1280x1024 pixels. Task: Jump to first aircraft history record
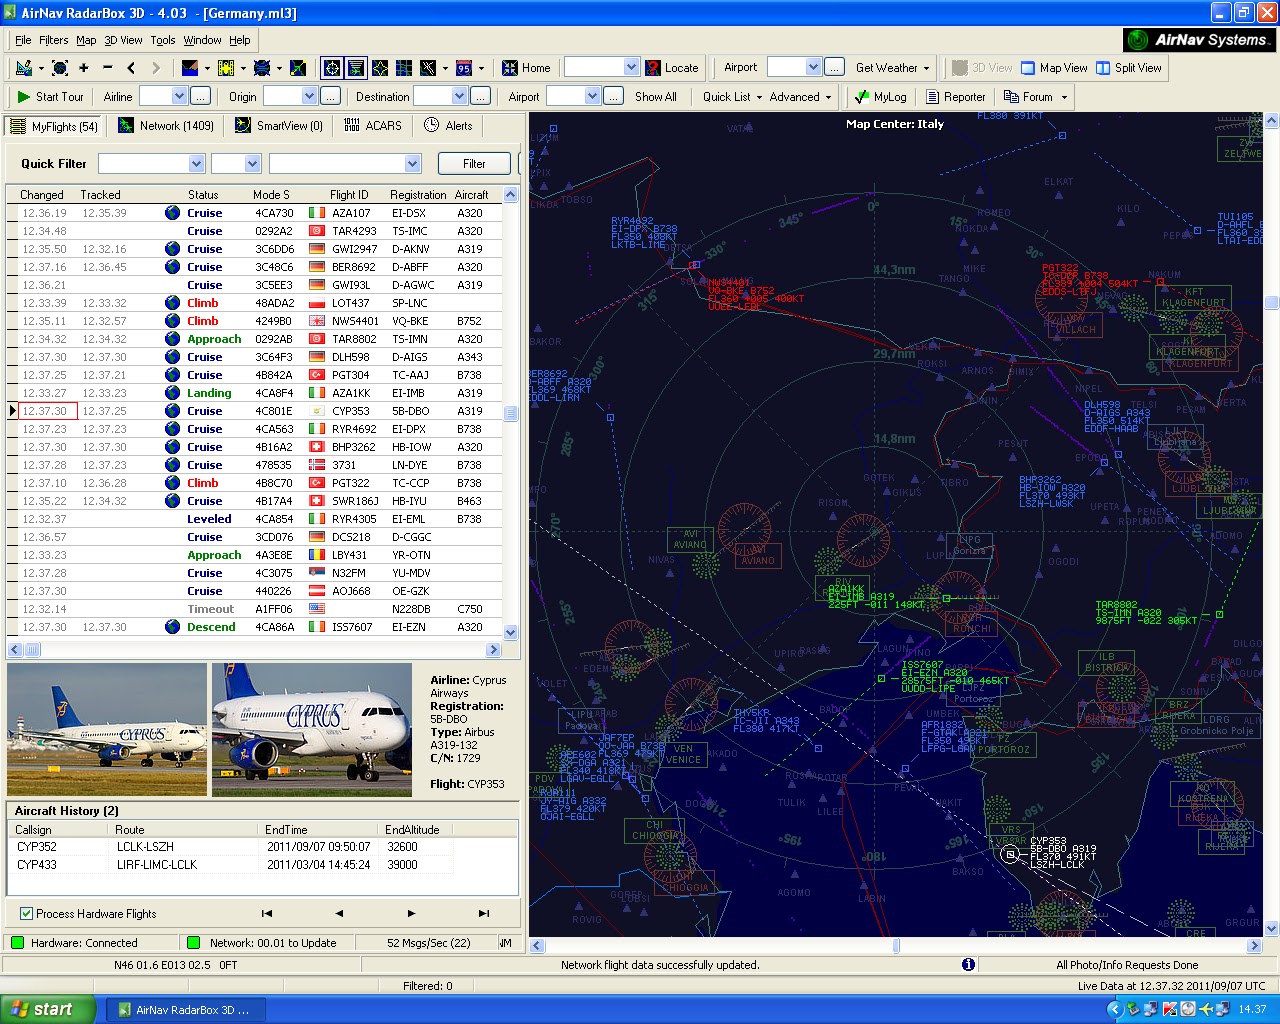267,913
